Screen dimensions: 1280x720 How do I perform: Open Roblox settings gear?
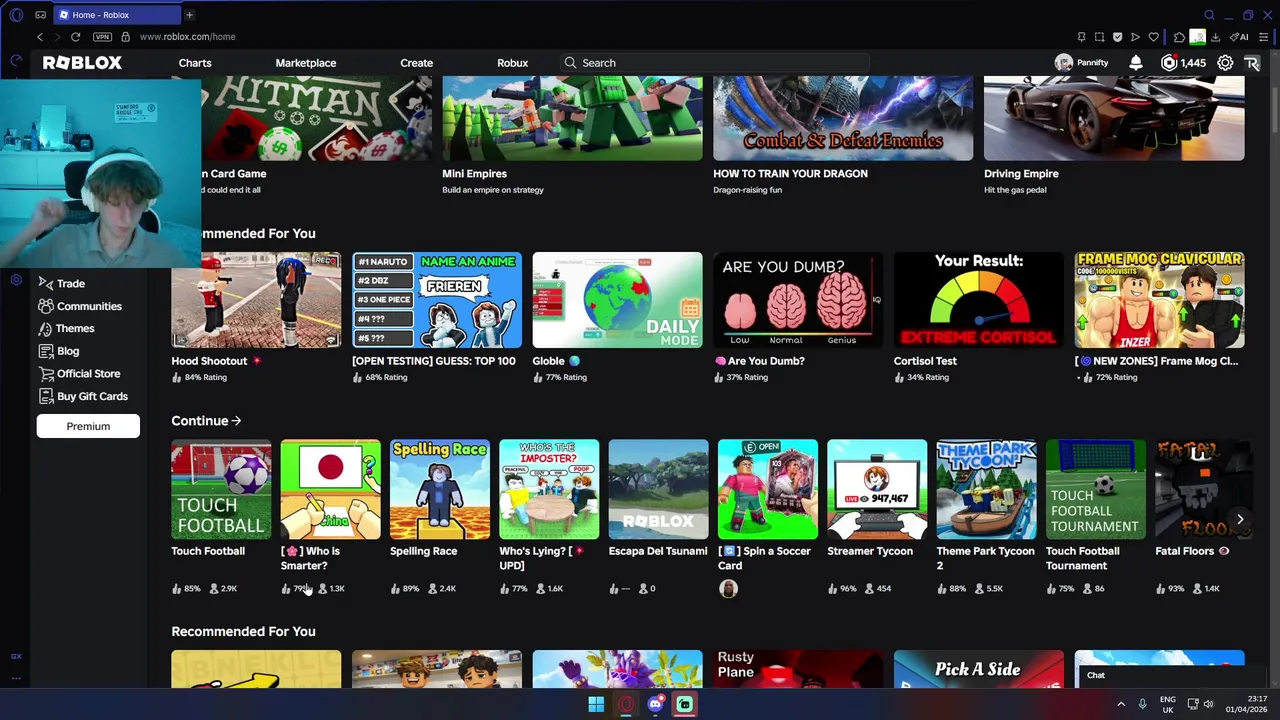coord(1225,63)
